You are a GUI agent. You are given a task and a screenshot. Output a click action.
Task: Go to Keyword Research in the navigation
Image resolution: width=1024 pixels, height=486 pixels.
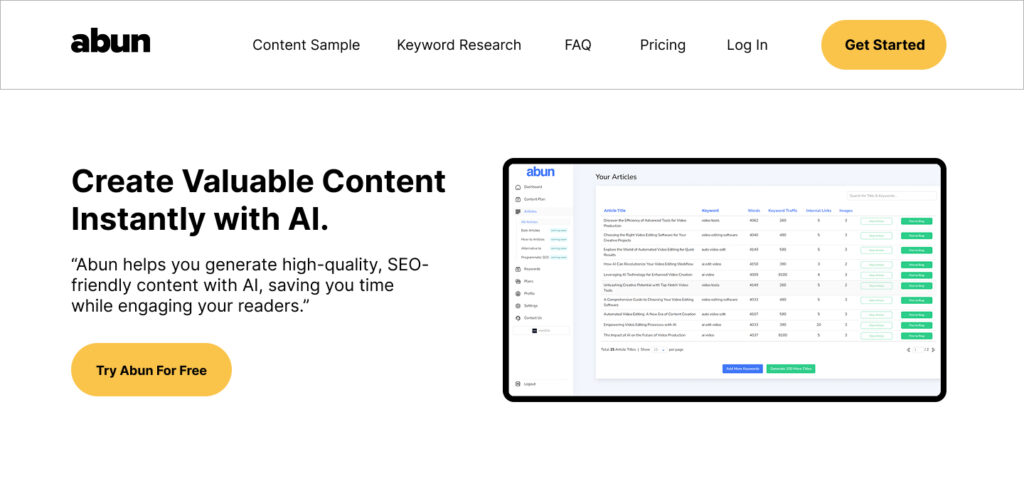point(459,45)
